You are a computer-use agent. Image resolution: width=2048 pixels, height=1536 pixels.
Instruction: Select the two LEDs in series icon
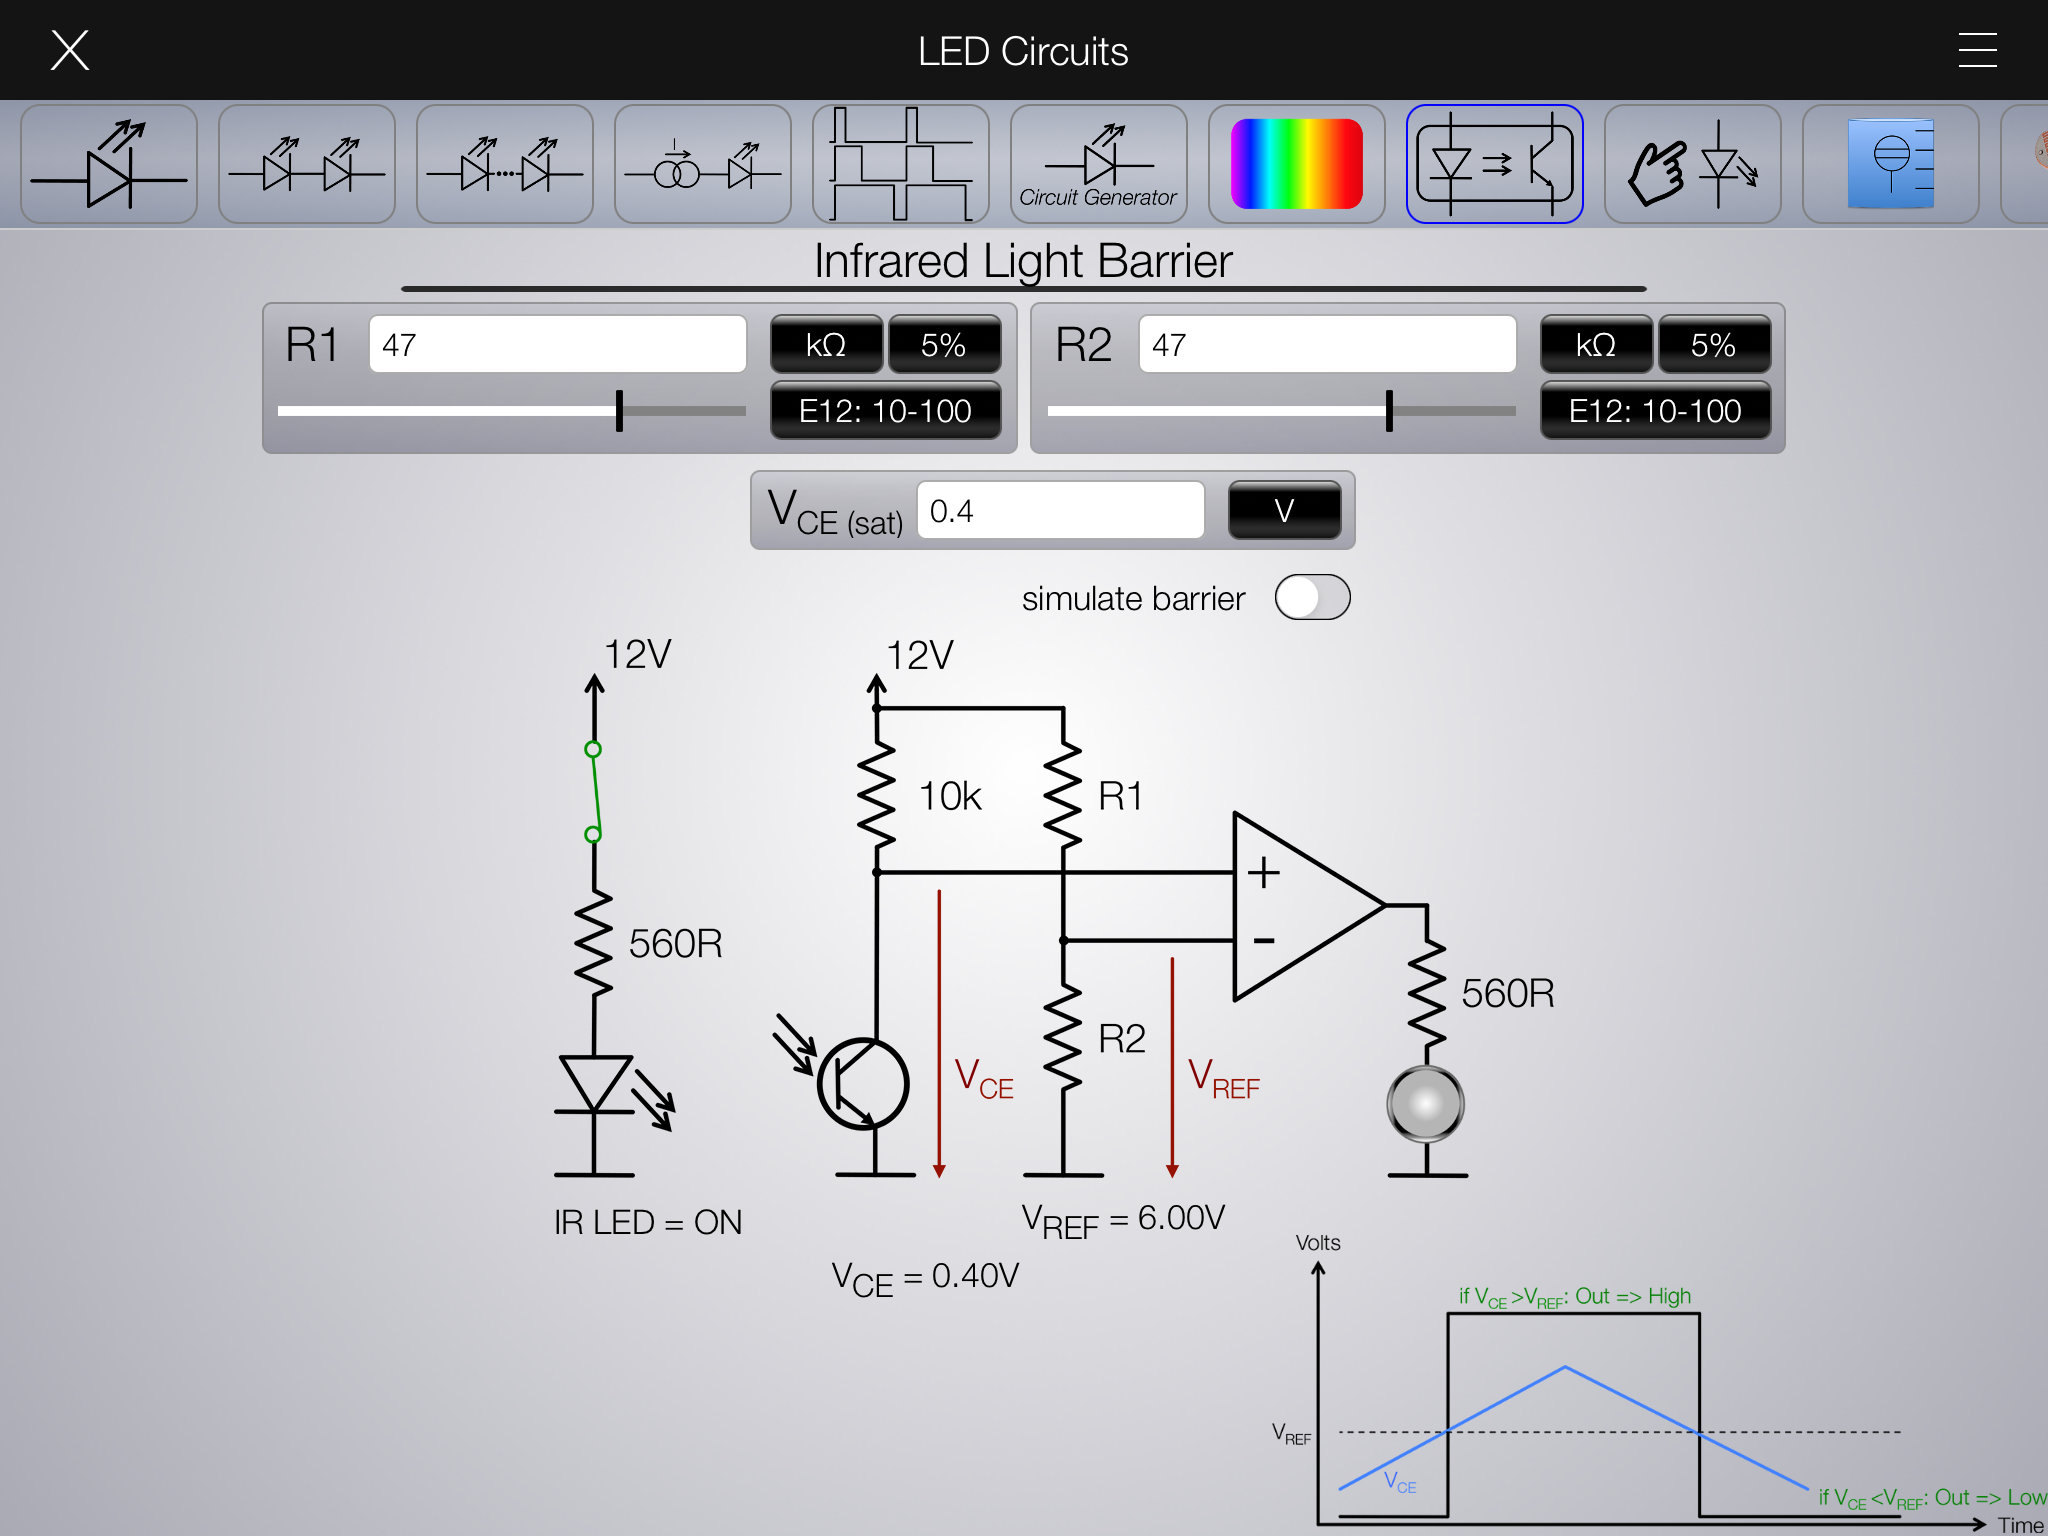click(306, 164)
